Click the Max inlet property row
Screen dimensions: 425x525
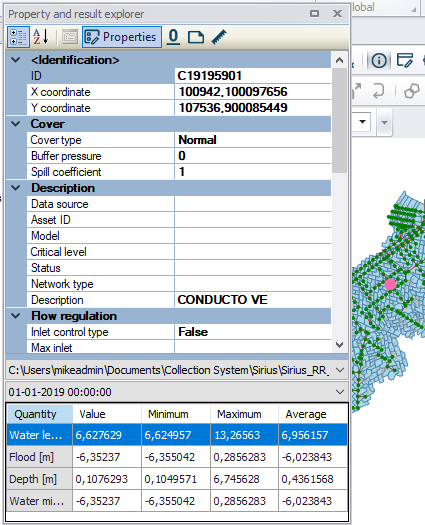[x=179, y=347]
